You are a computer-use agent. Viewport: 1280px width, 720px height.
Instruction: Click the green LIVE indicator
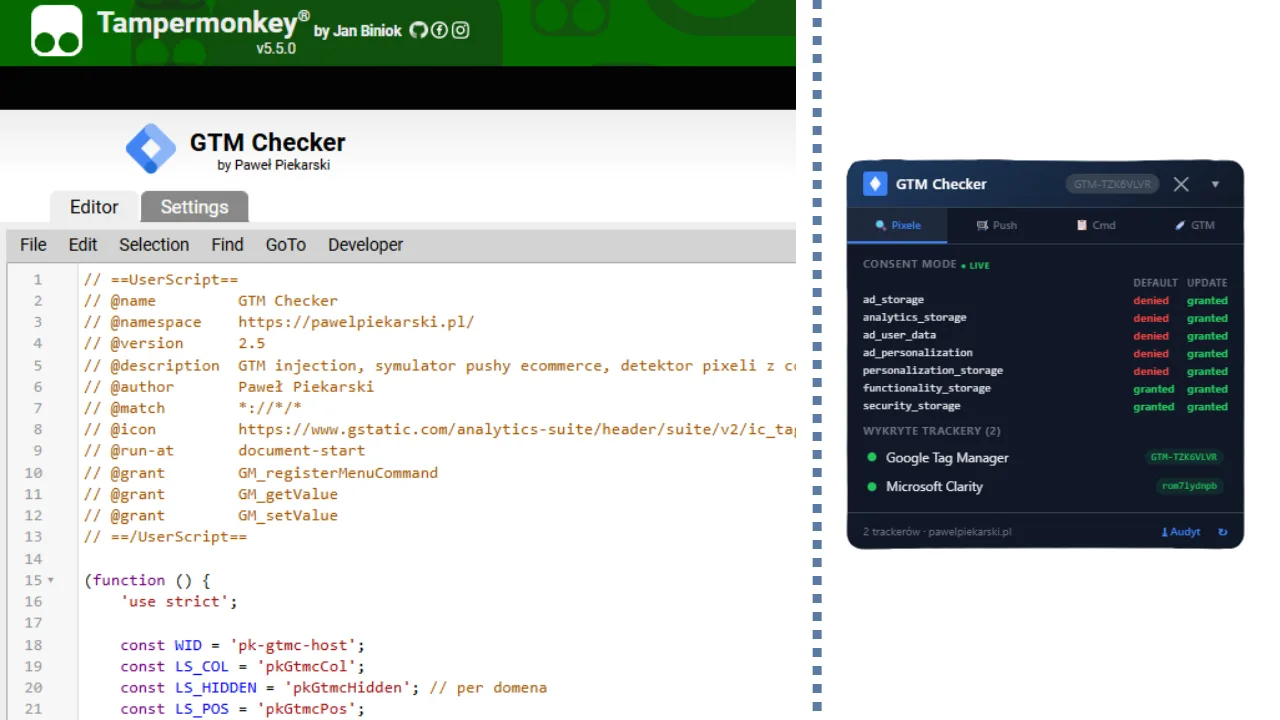click(975, 266)
